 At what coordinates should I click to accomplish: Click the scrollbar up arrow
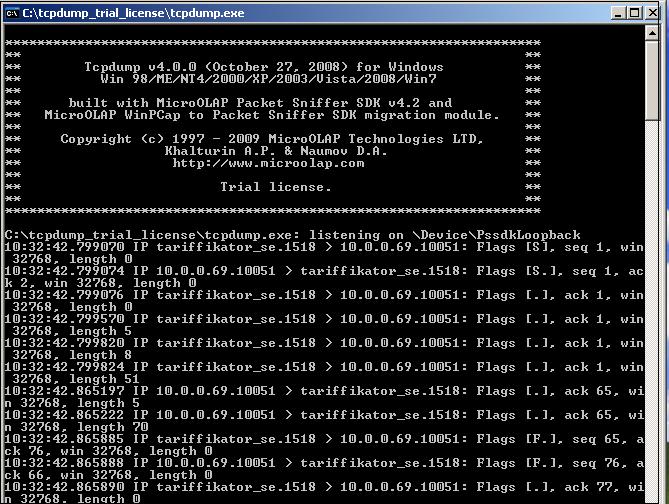pyautogui.click(x=652, y=33)
